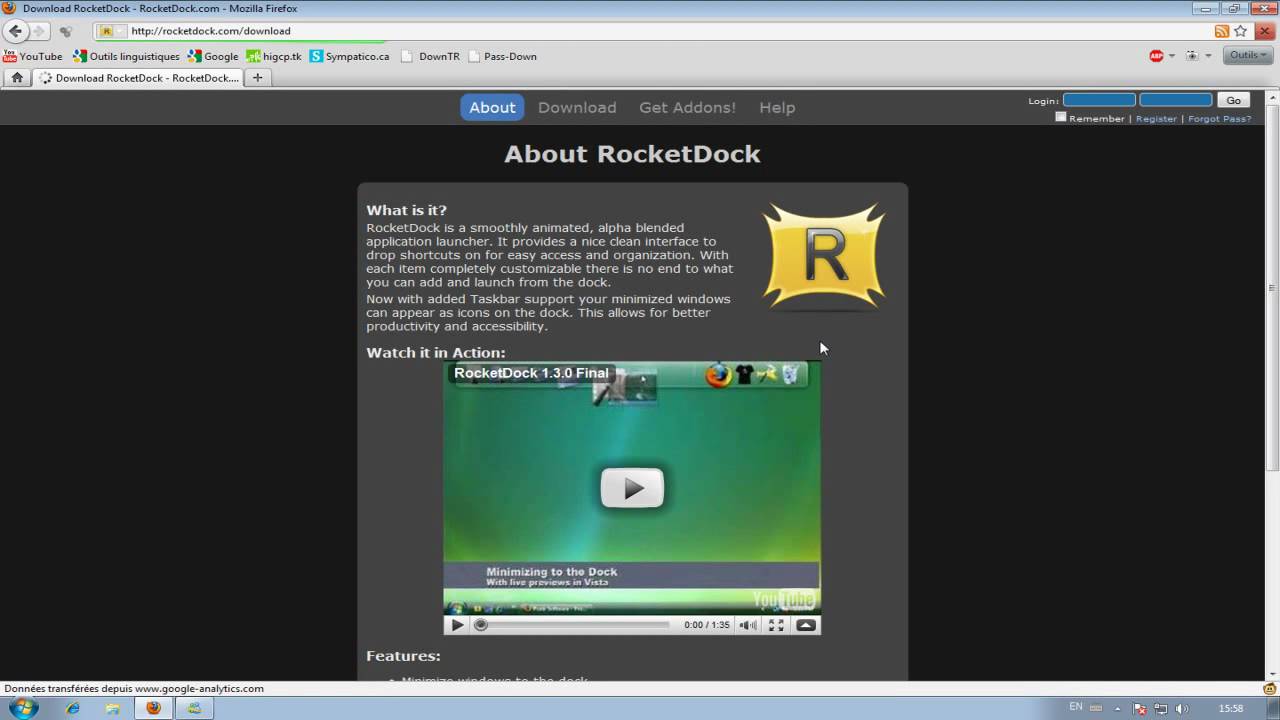Screen dimensions: 1280x720
Task: Click the Firefox taskbar button
Action: 153,708
